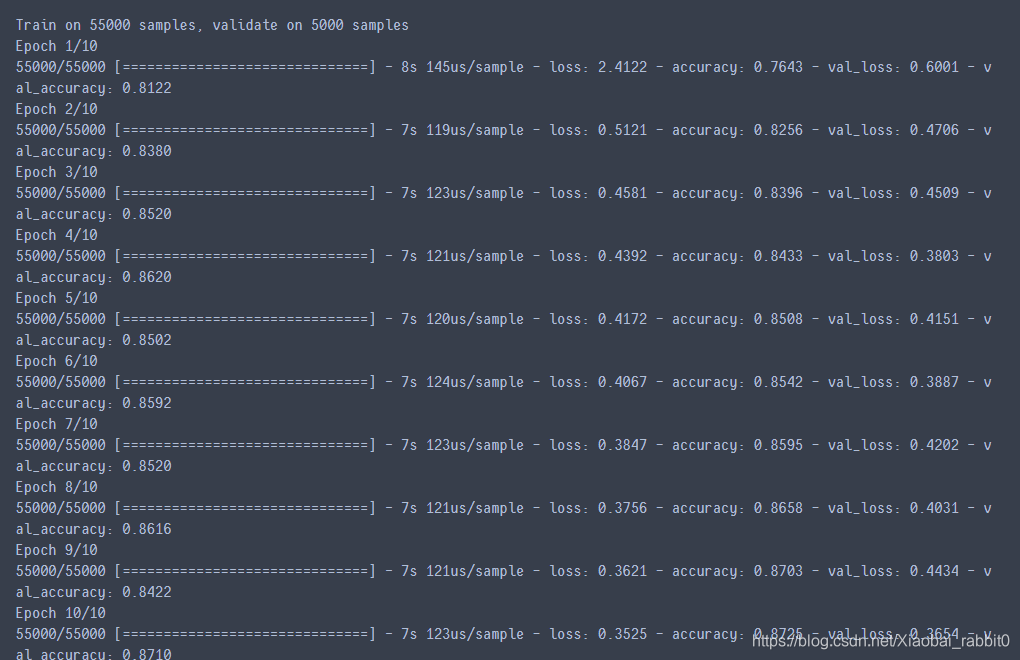Select val_accuracy value 0.8422

[147, 593]
